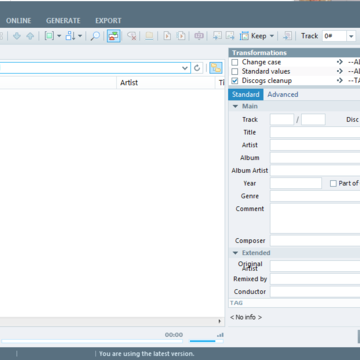Click the Genre input field
Viewport: 360px width, 360px height.
tap(315, 196)
